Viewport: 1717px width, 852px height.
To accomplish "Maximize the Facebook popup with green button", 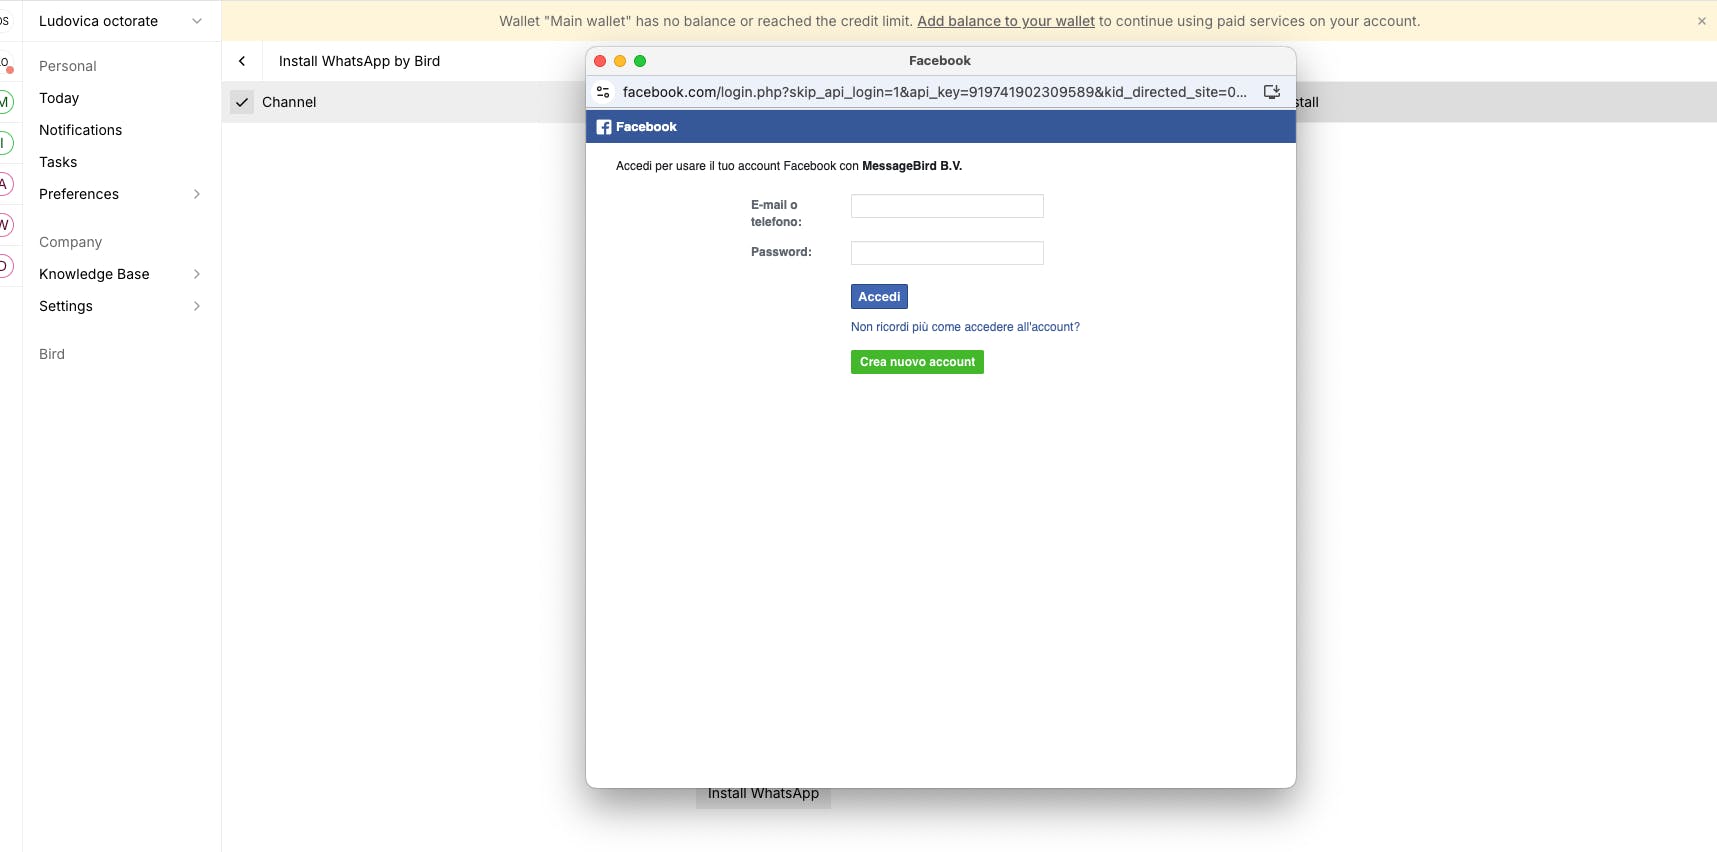I will coord(640,61).
